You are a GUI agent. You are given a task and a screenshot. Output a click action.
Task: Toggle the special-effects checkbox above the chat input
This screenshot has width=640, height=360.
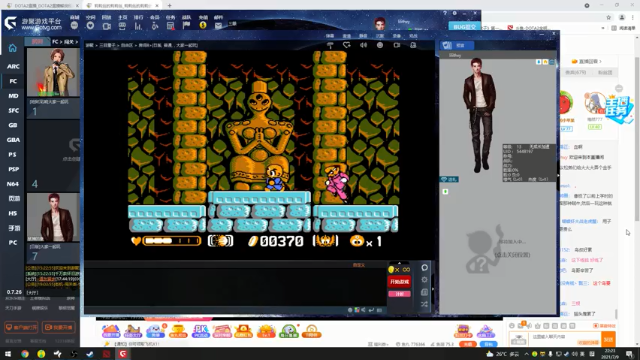click(596, 326)
